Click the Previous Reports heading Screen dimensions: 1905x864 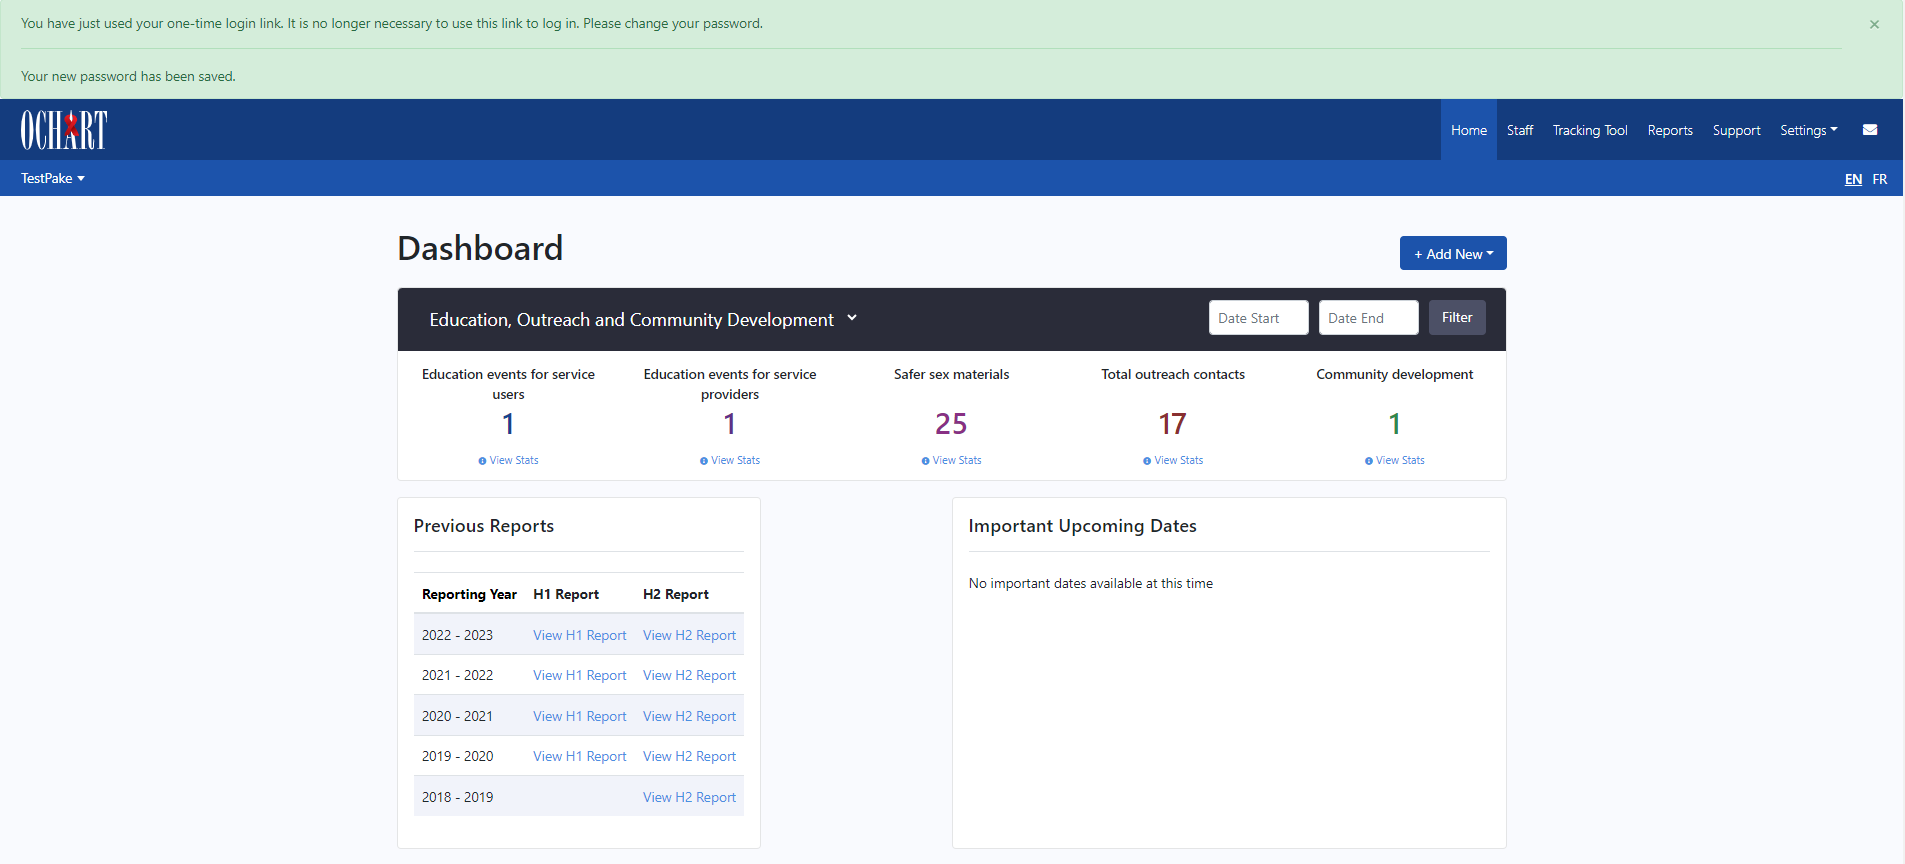click(x=484, y=526)
